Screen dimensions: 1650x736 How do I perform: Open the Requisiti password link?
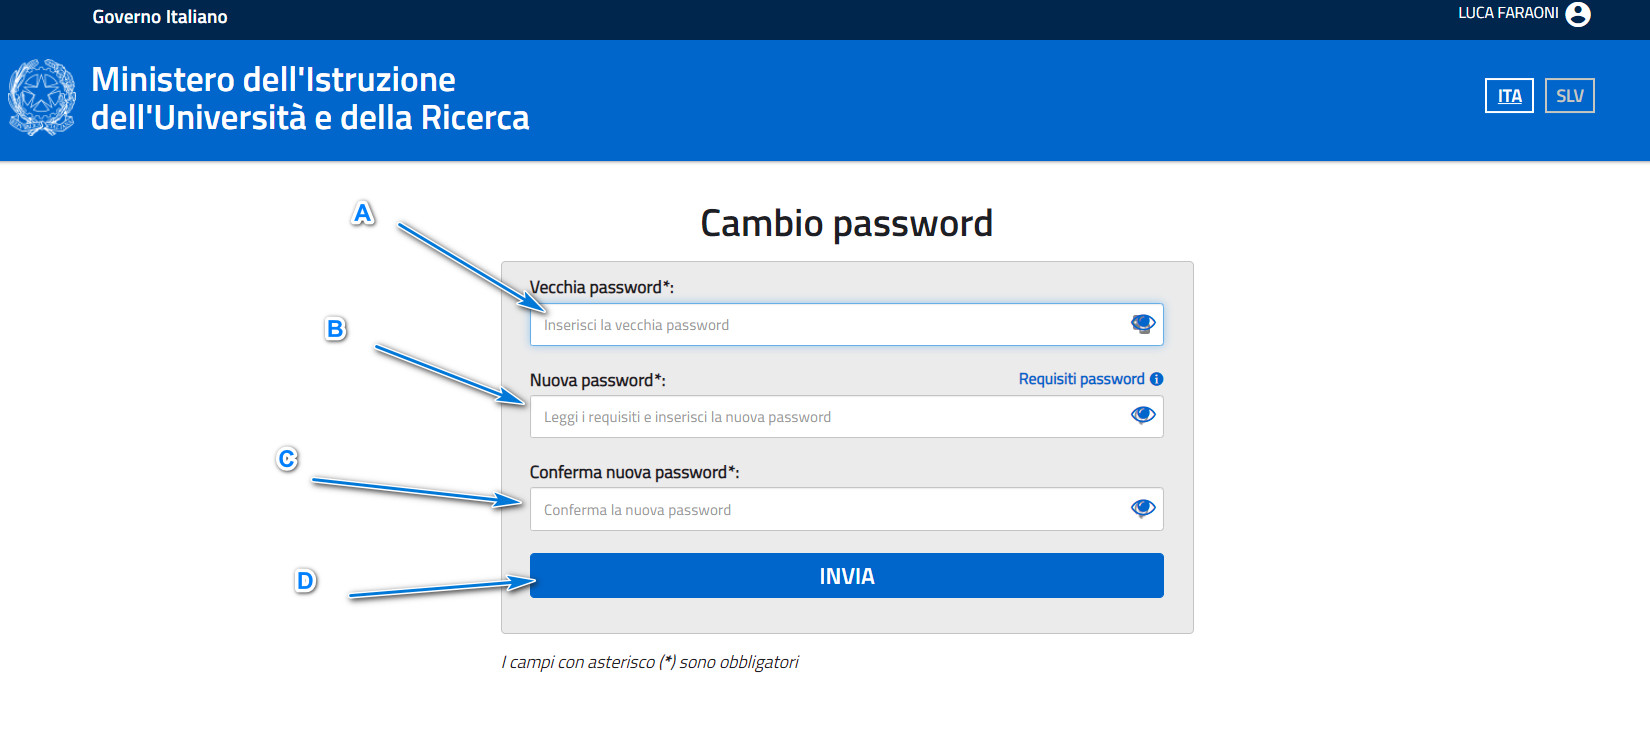pyautogui.click(x=1081, y=379)
